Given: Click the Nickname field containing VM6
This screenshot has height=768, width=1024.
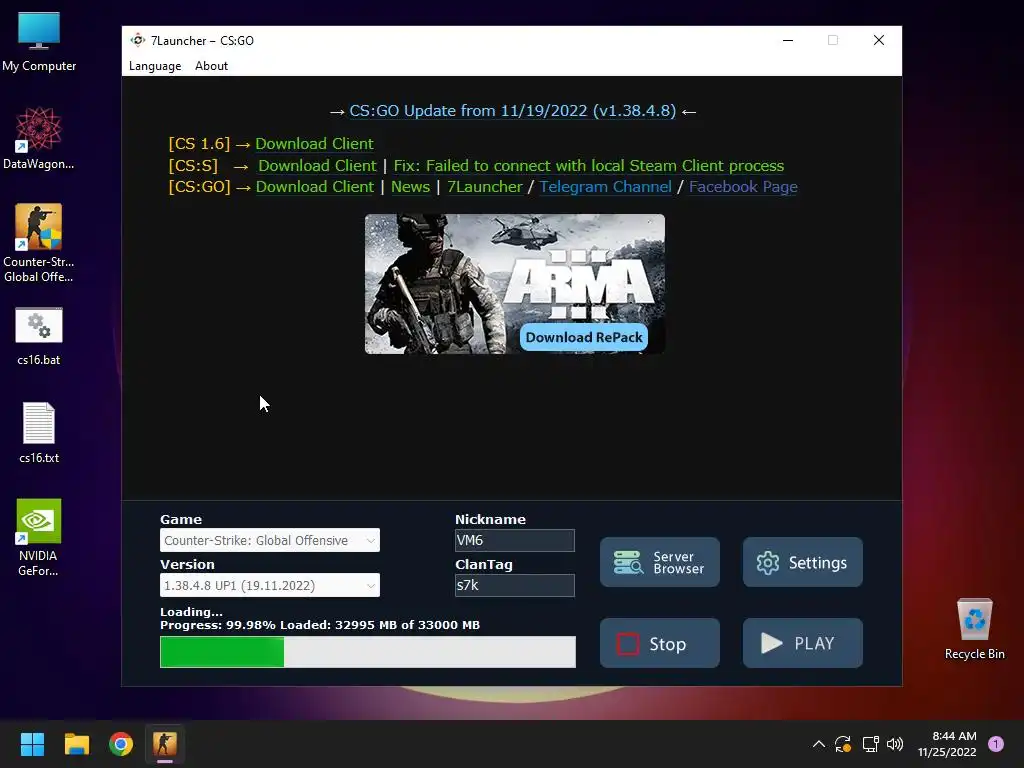Looking at the screenshot, I should tap(515, 540).
